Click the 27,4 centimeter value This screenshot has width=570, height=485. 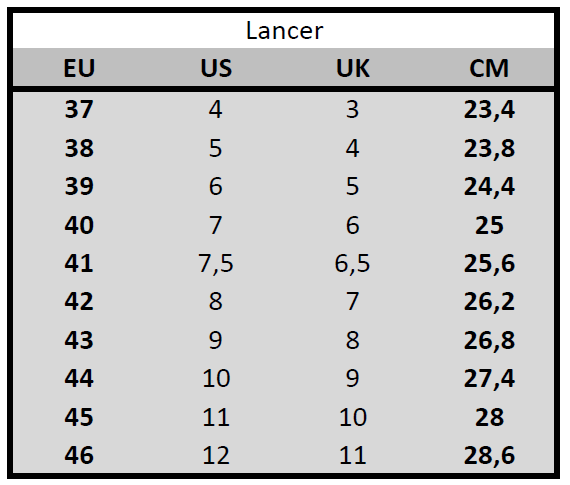(489, 379)
